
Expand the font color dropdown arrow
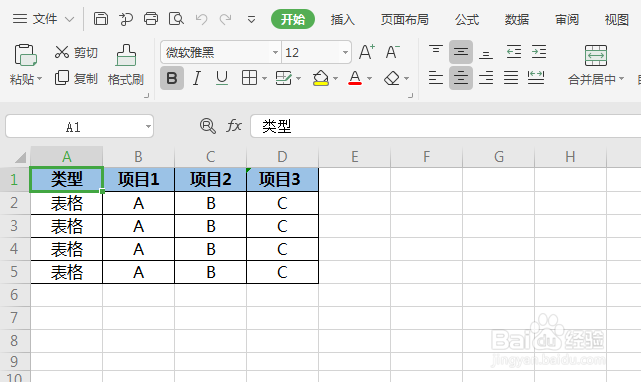point(370,79)
